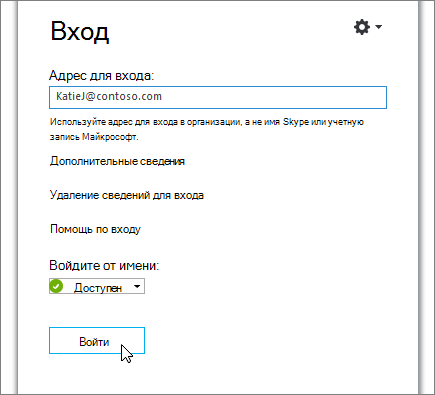Click the Вход heading text
The width and height of the screenshot is (435, 395).
click(x=80, y=32)
